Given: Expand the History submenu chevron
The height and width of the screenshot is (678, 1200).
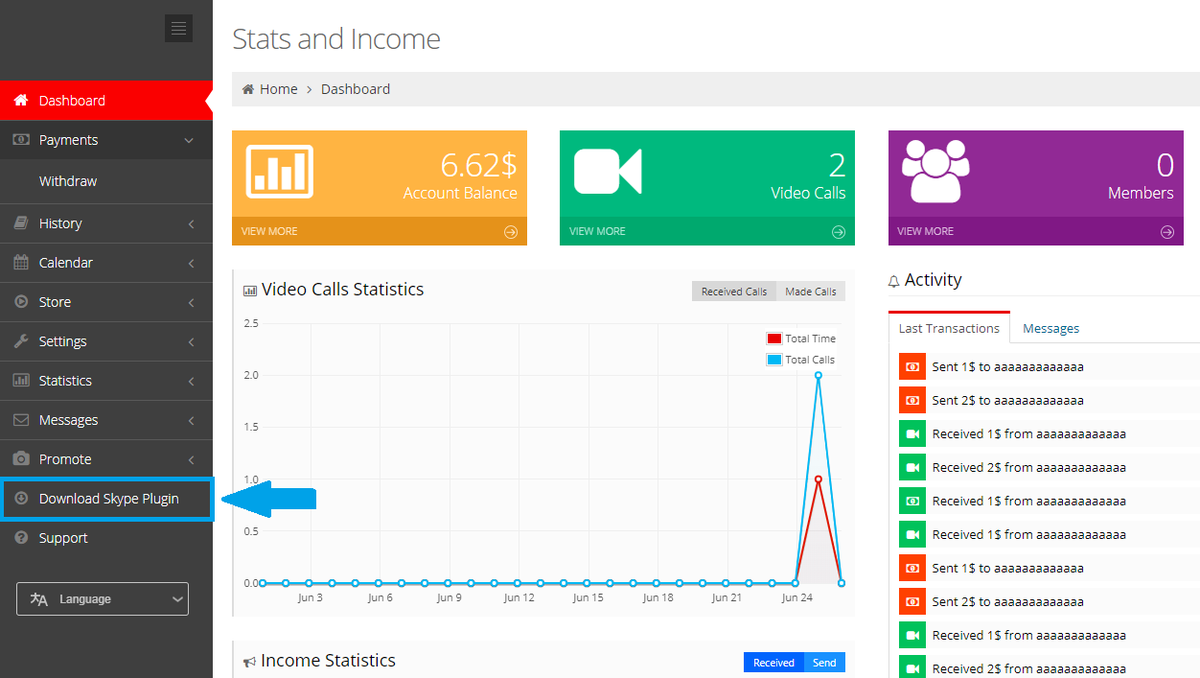Looking at the screenshot, I should (191, 224).
